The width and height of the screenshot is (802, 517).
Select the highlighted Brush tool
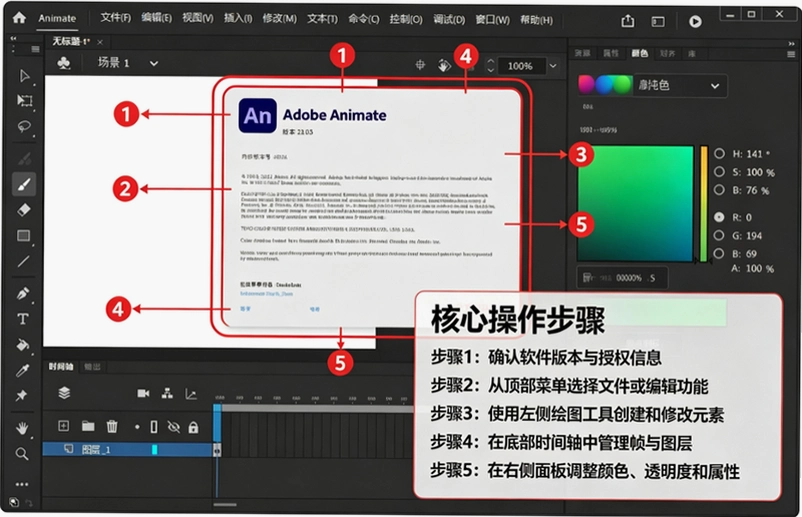(x=24, y=185)
